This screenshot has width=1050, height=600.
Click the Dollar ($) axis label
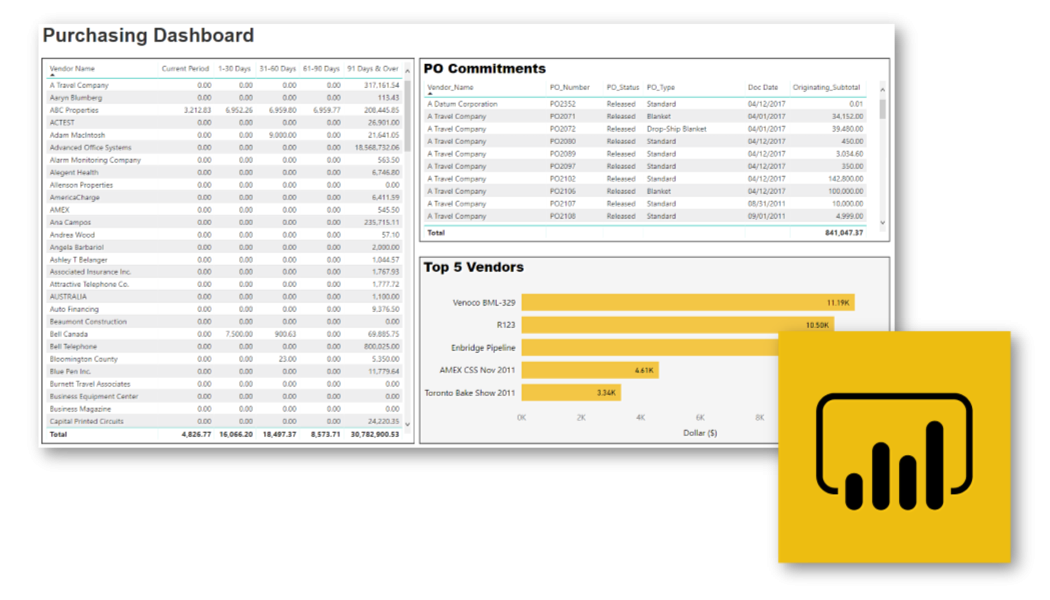[700, 433]
